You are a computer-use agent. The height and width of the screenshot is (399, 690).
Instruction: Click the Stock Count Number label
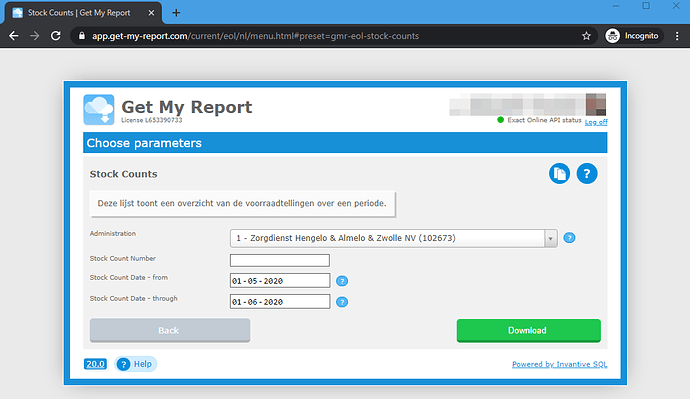click(123, 259)
